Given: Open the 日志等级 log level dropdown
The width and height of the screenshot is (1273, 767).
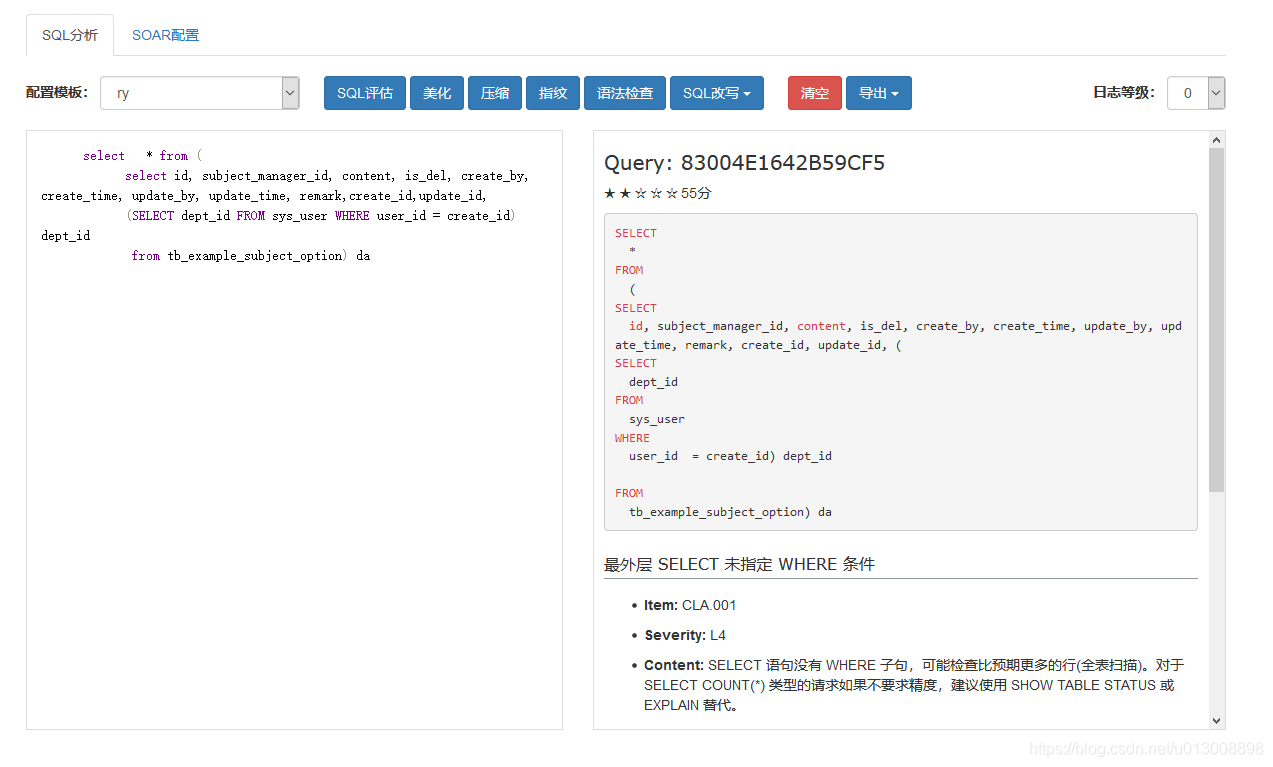Looking at the screenshot, I should click(1196, 93).
